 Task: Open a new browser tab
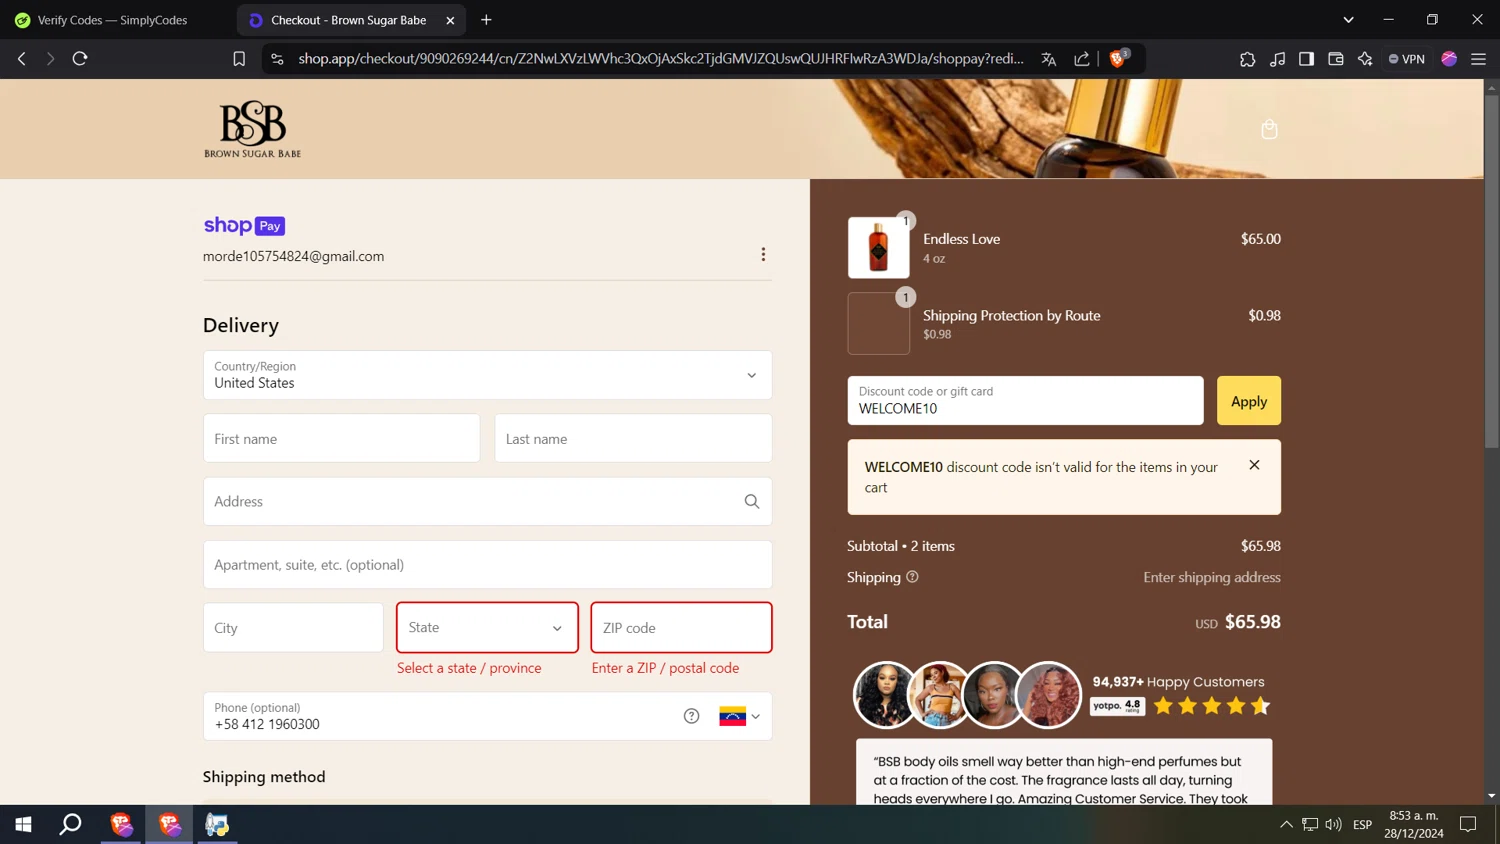point(486,20)
